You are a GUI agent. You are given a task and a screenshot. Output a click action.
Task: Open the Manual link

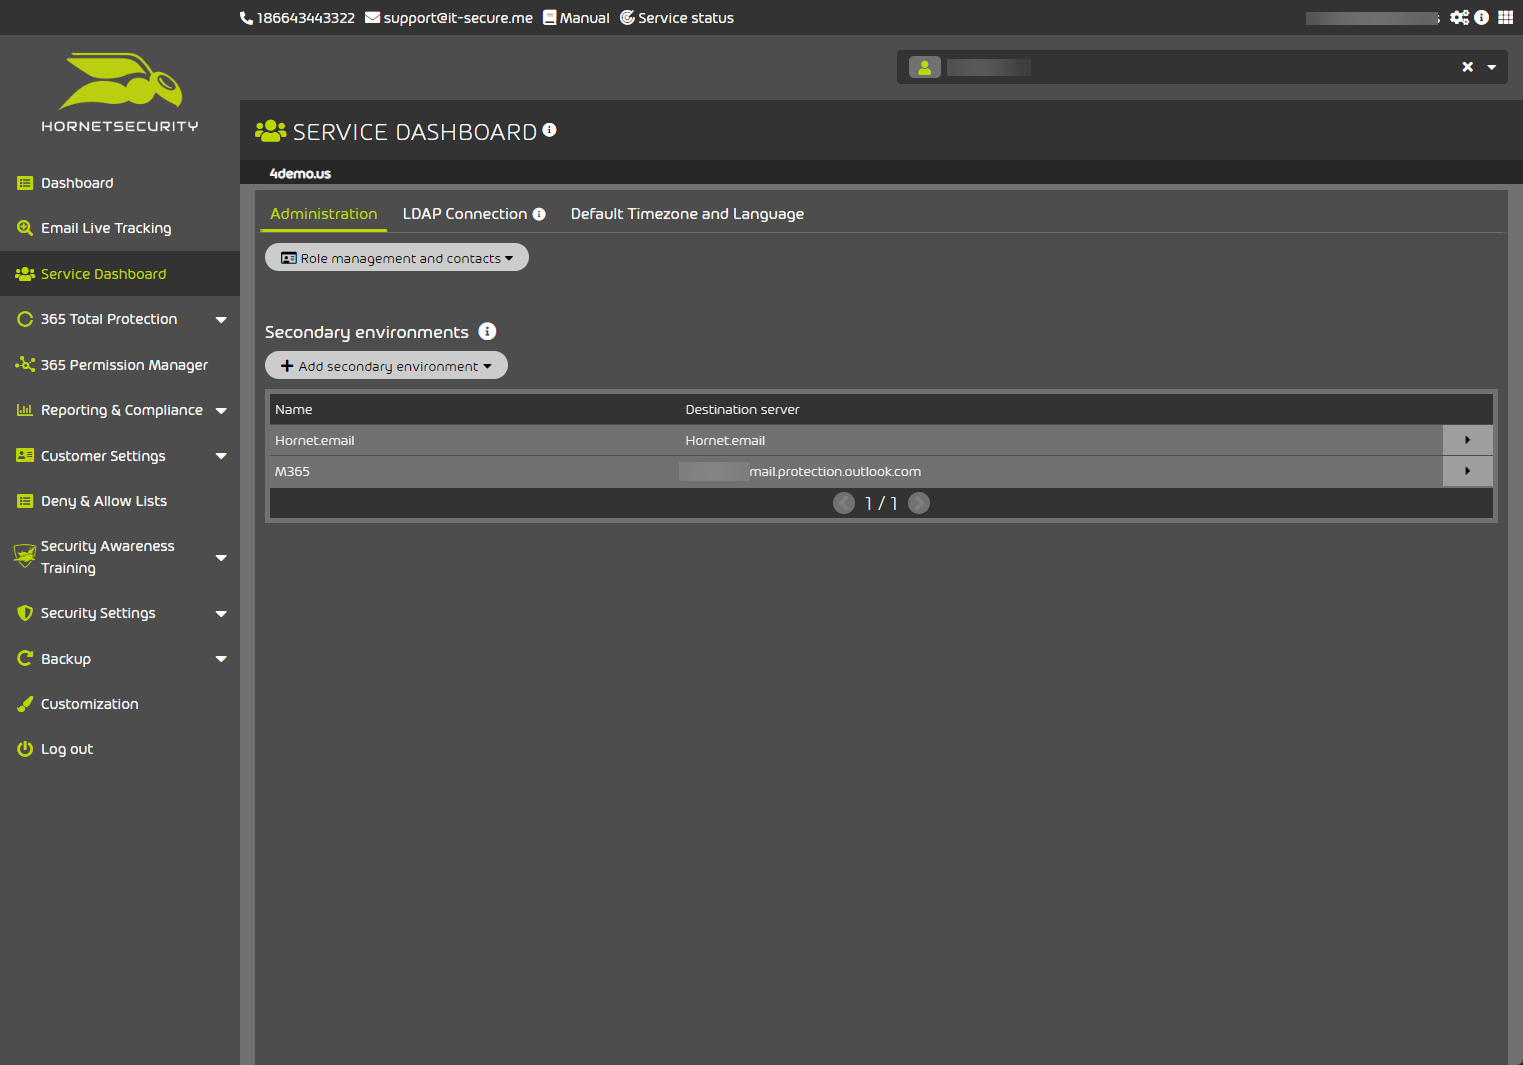pyautogui.click(x=585, y=18)
